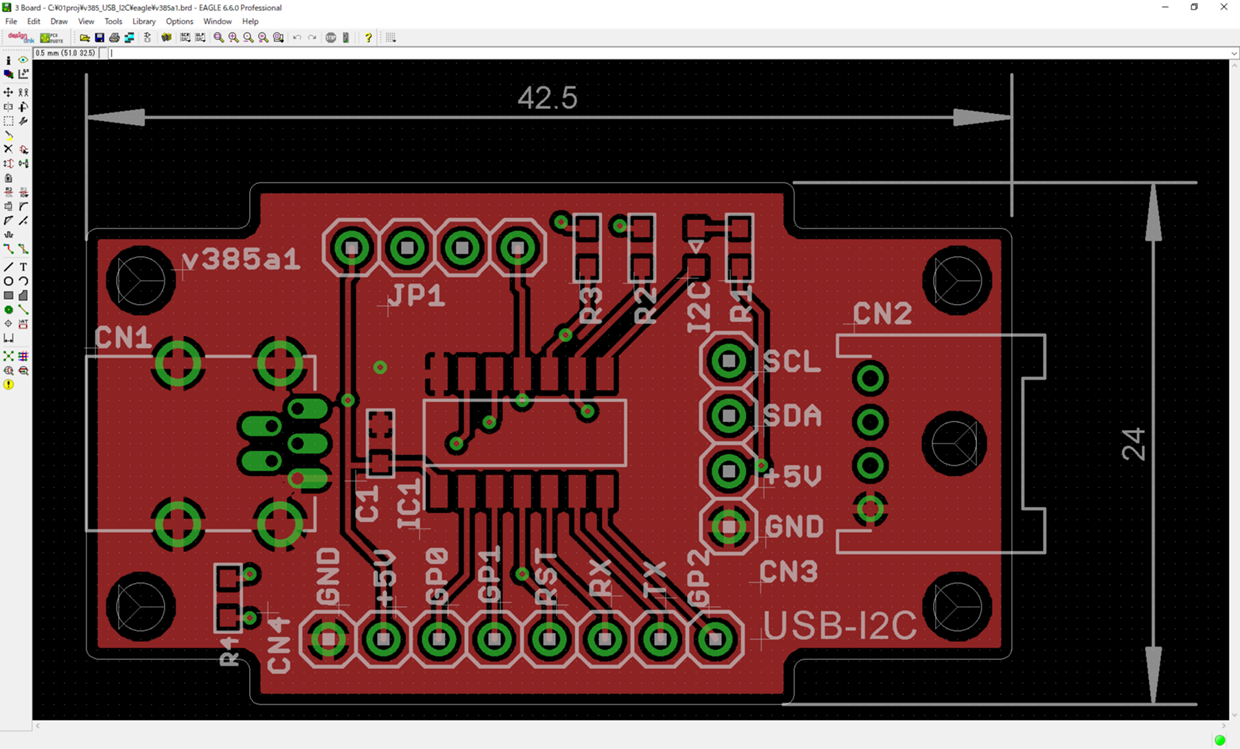Click the PCB quote button

tap(52, 38)
